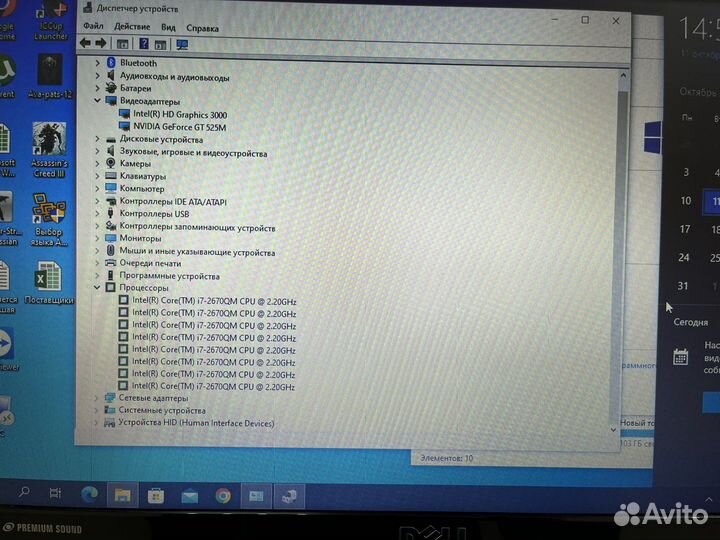Select the last i7-2670QM processor entry
The image size is (720, 540).
coord(214,386)
